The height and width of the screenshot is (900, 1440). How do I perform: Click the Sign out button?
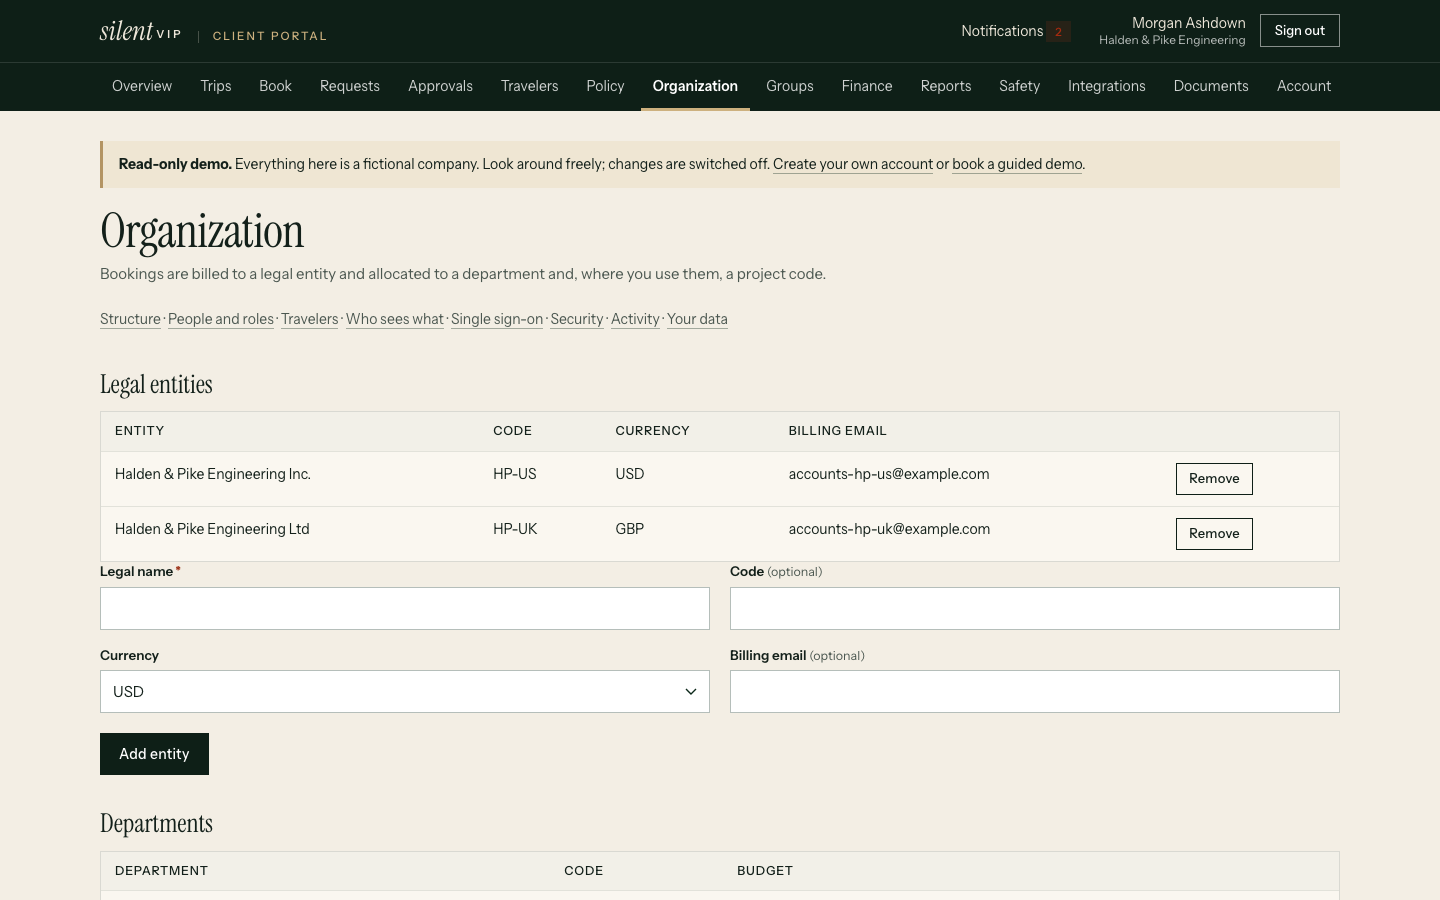[x=1300, y=31]
